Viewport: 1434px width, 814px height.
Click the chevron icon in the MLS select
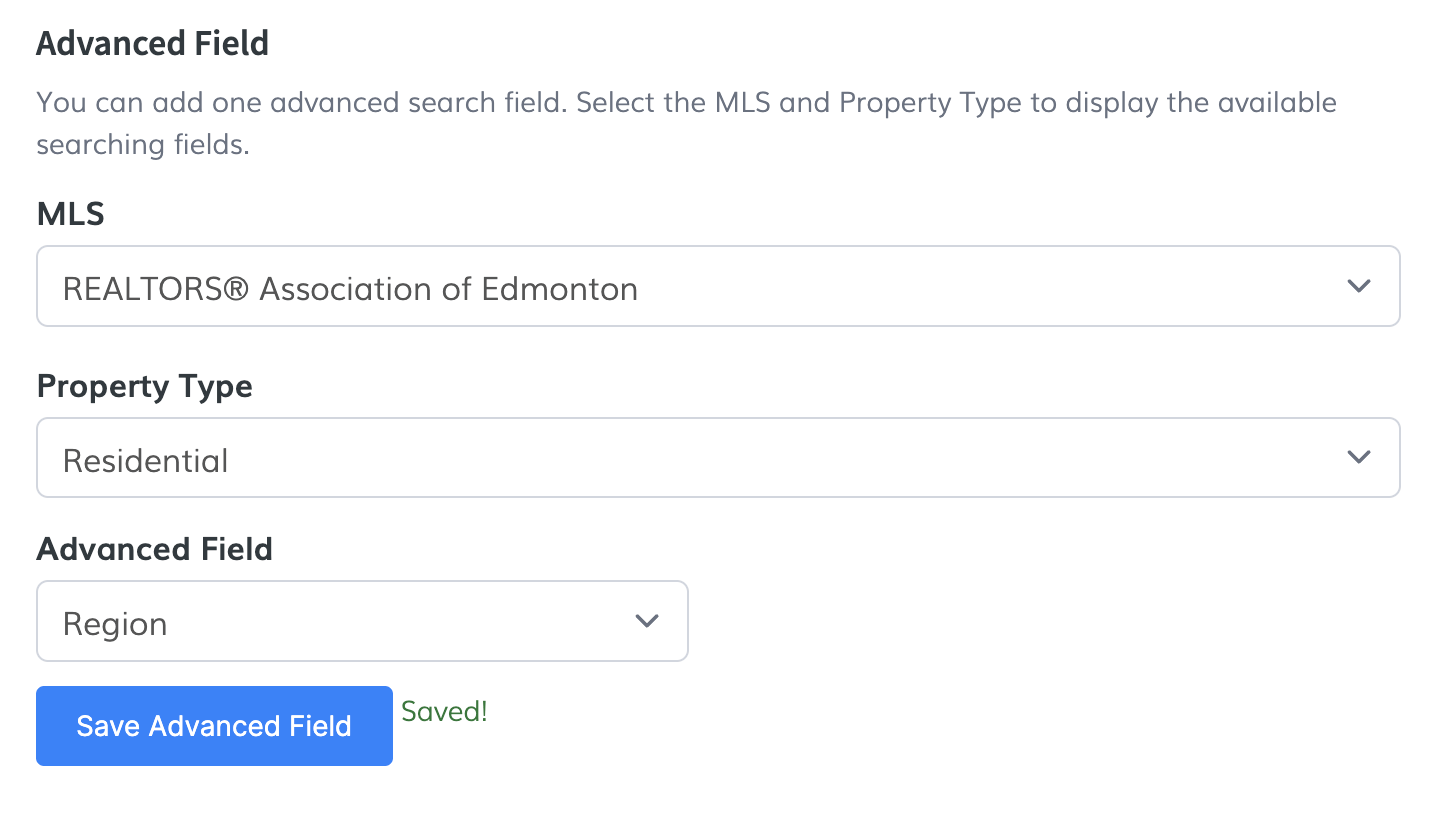(1358, 286)
